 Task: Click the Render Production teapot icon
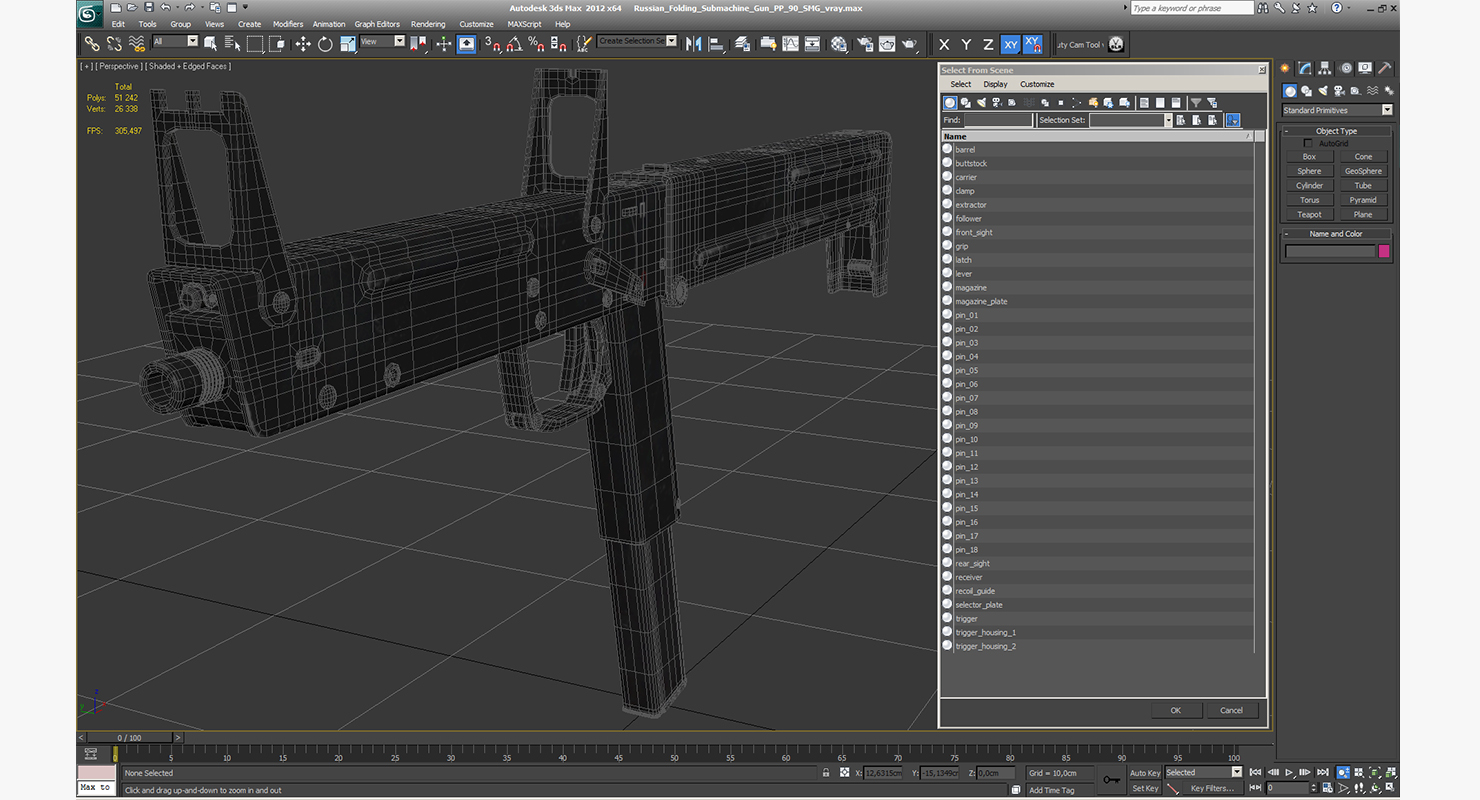click(x=909, y=44)
